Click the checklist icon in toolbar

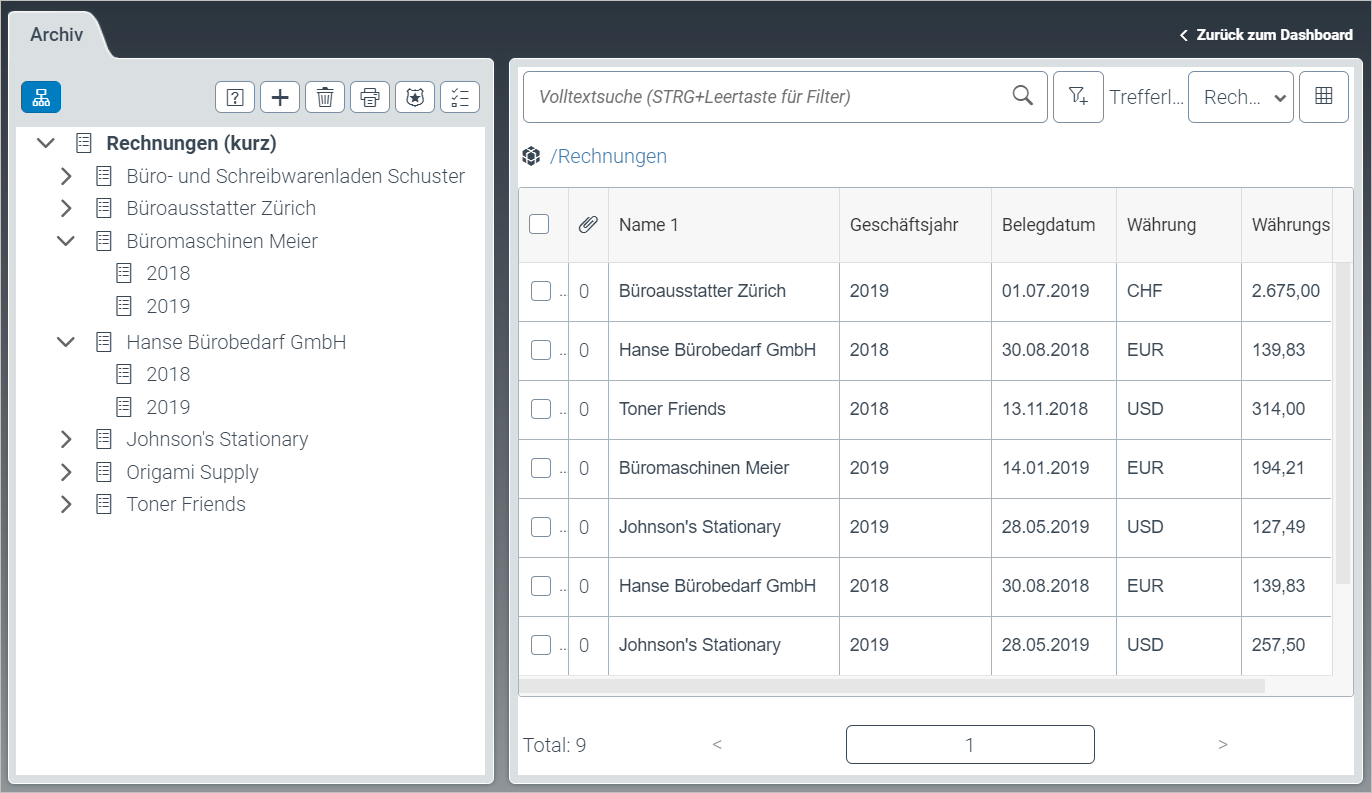pos(460,97)
